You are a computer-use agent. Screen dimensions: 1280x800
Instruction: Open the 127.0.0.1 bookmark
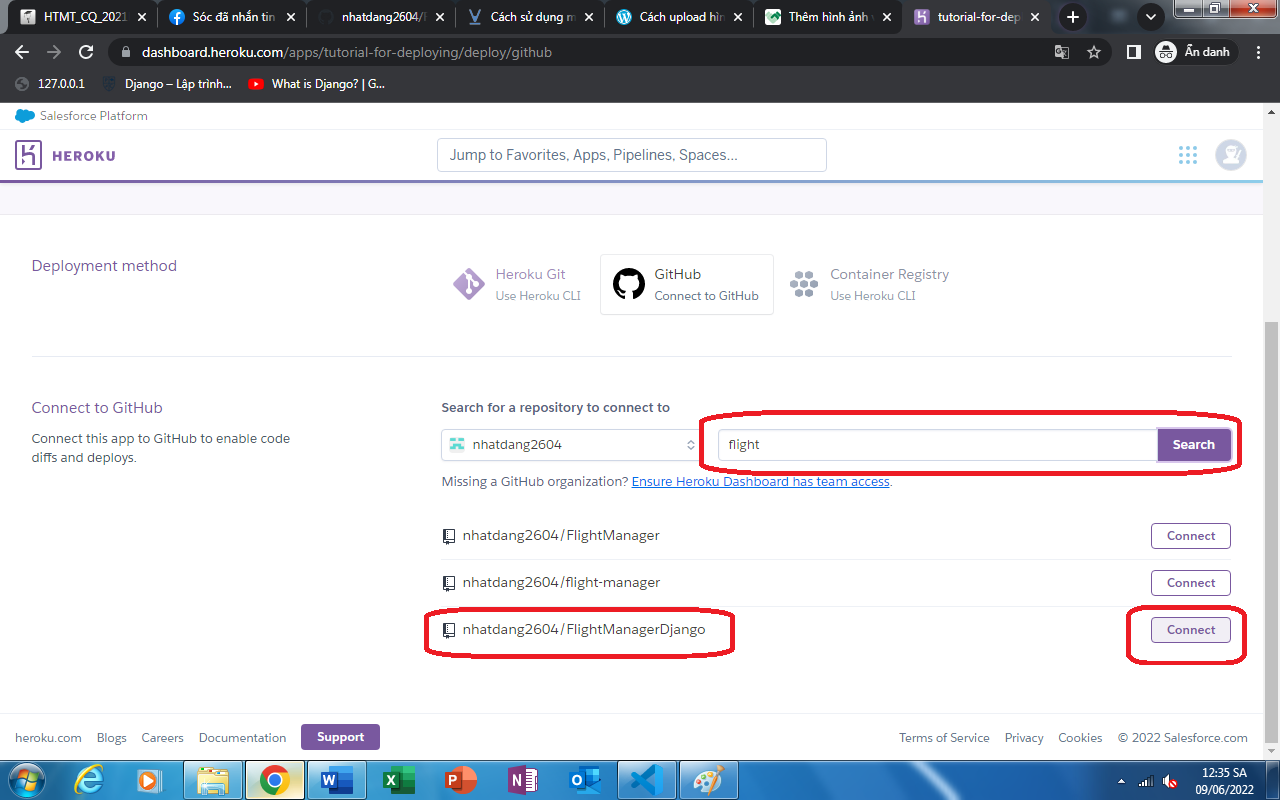pyautogui.click(x=50, y=84)
